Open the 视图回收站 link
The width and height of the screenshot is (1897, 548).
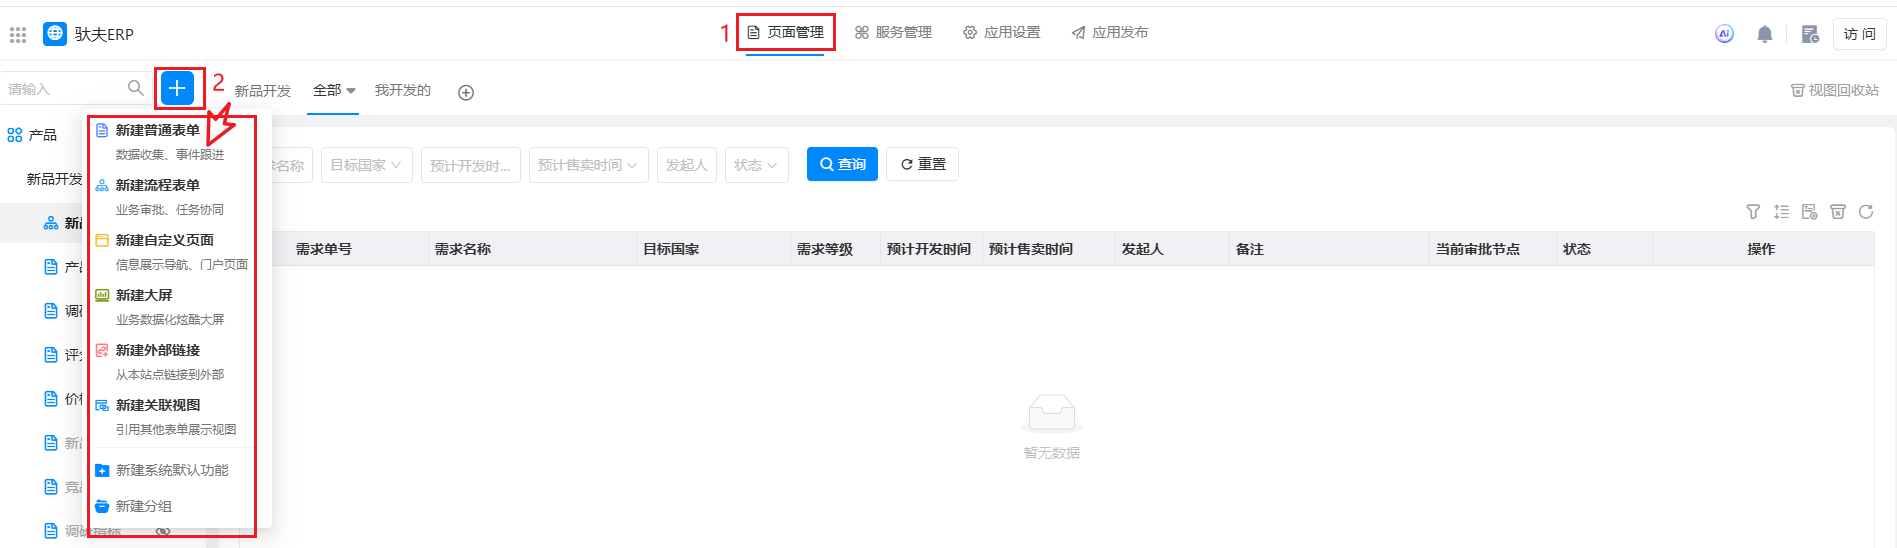(x=1835, y=90)
